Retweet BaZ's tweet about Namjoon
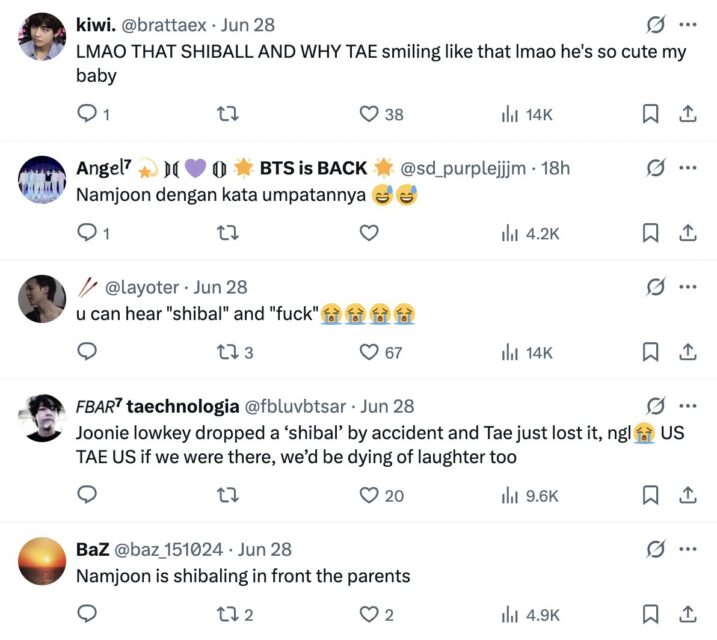Image resolution: width=717 pixels, height=640 pixels. click(229, 613)
